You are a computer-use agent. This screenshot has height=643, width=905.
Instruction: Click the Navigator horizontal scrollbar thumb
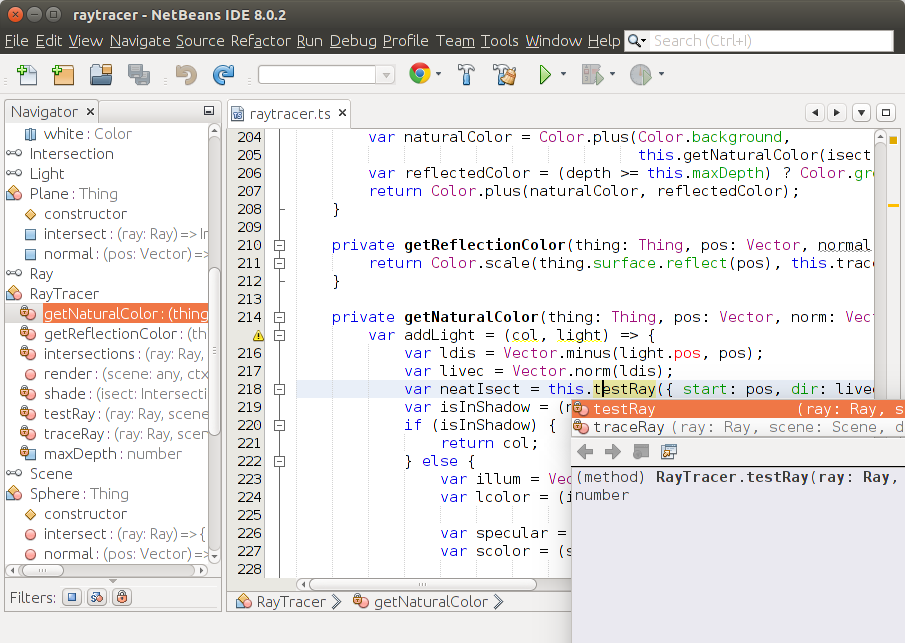point(43,570)
